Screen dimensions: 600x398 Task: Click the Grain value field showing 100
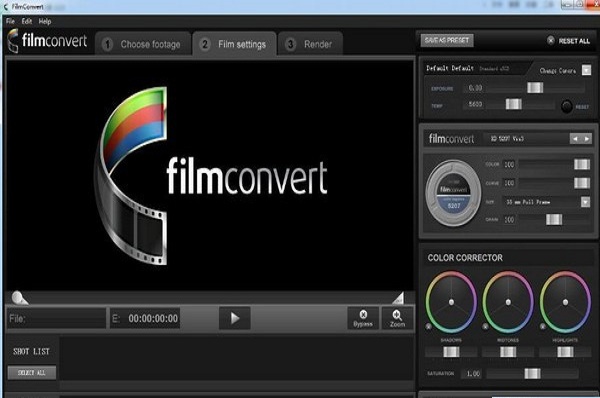pyautogui.click(x=509, y=220)
